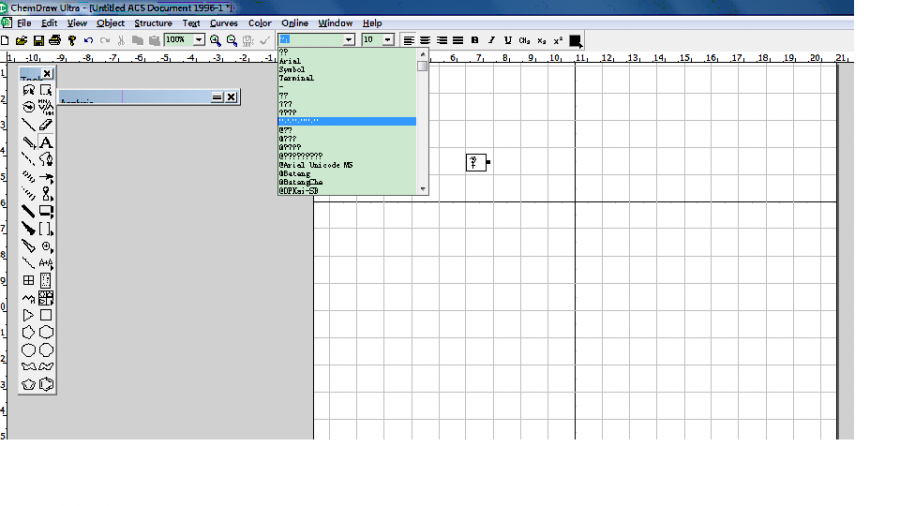Collapse the font name dropdown arrow
The height and width of the screenshot is (506, 900).
349,40
